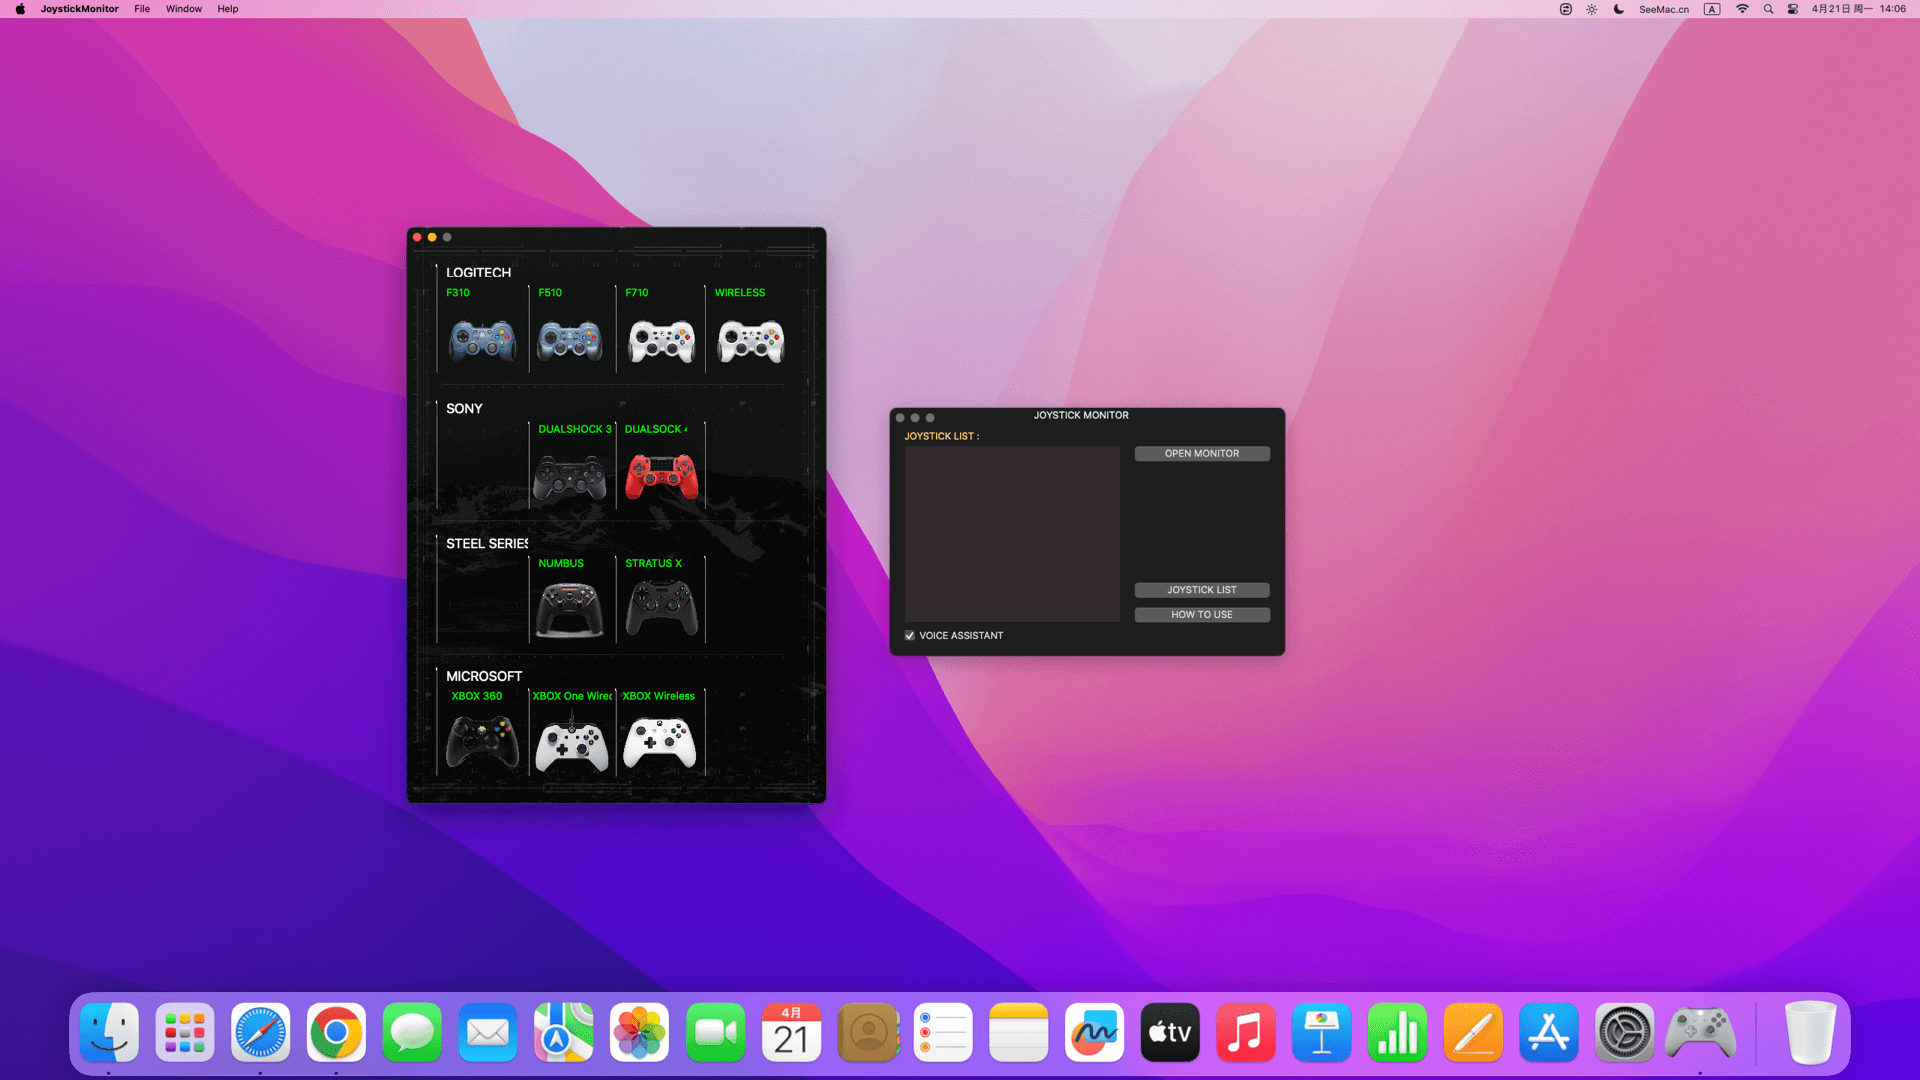
Task: Open JoystickMonitor gamepad icon in Dock
Action: [x=1700, y=1033]
